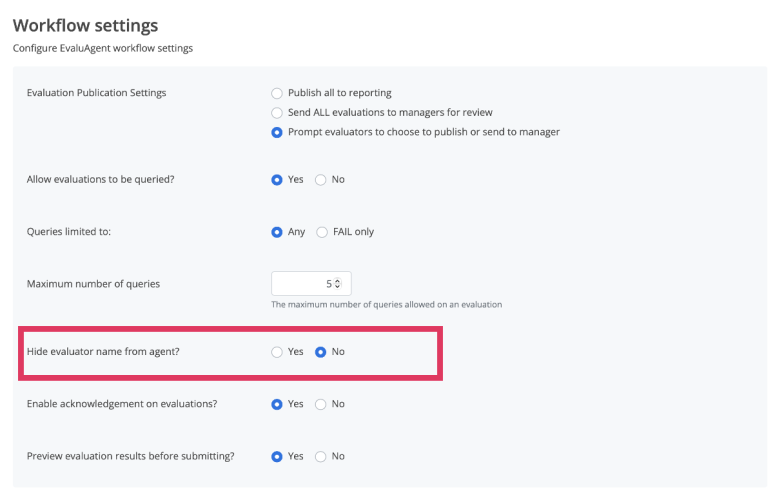Enable acknowledgement on evaluations with Yes
The width and height of the screenshot is (784, 500).
(x=278, y=404)
